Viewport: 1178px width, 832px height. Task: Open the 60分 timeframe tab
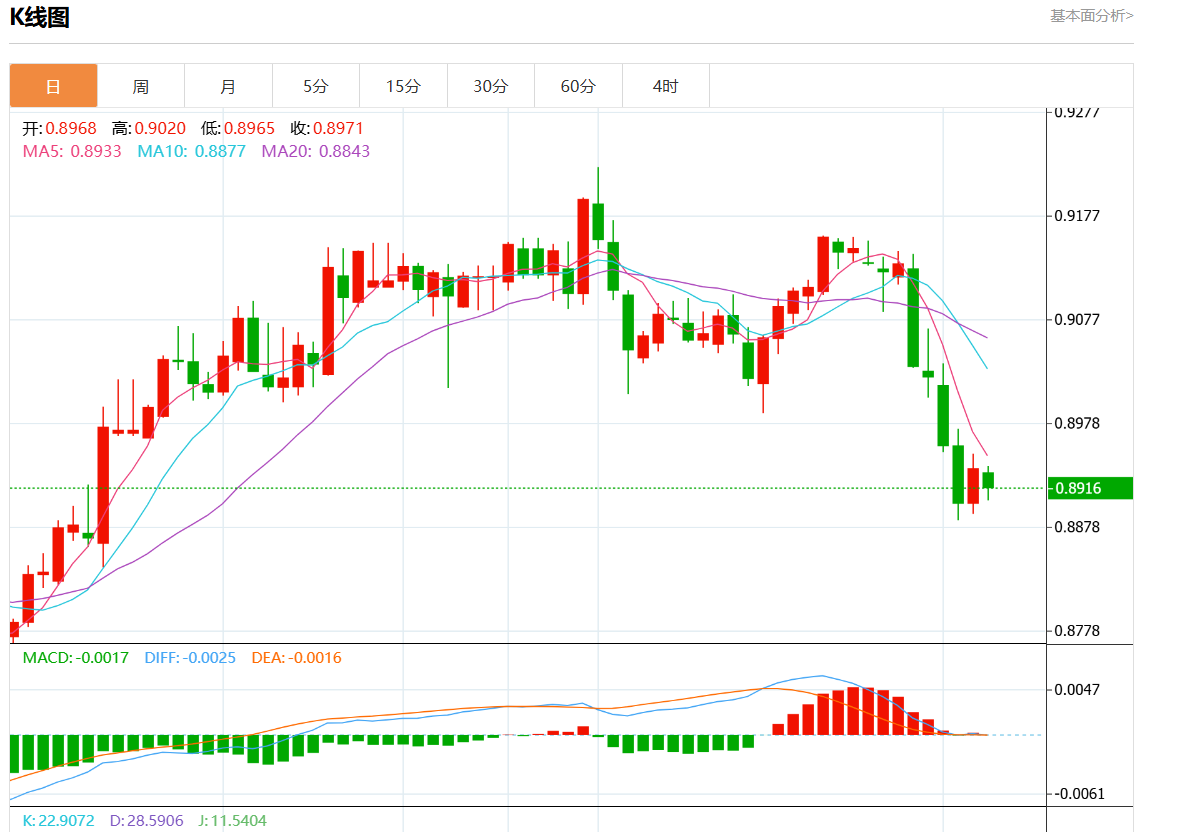[578, 86]
